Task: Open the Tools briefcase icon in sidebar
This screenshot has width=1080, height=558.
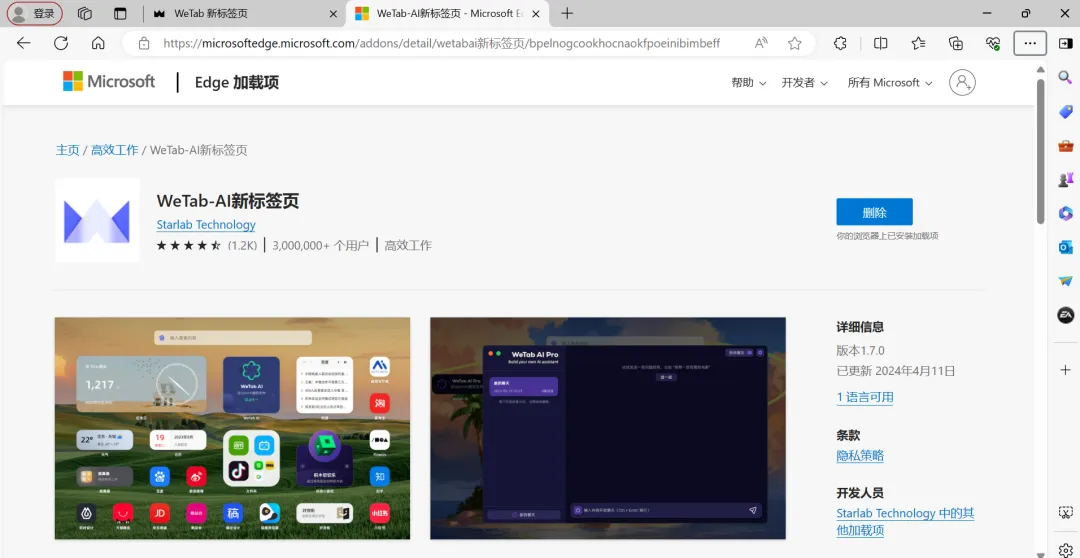Action: coord(1066,145)
